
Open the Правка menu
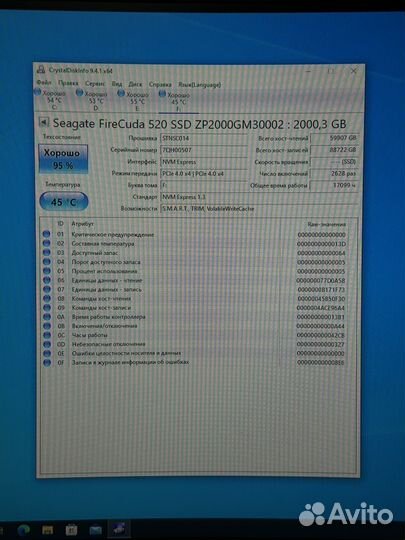coord(68,83)
